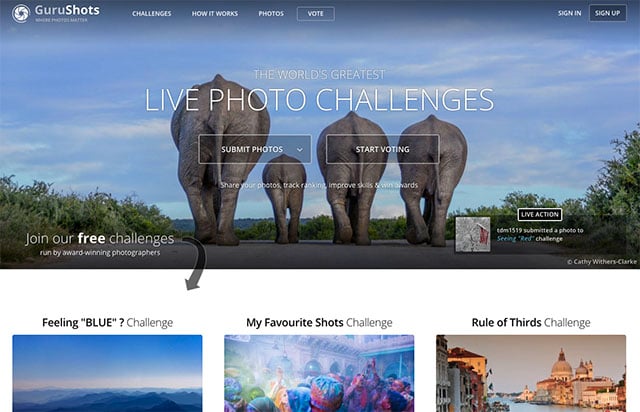The height and width of the screenshot is (412, 640).
Task: Expand the Submit Photos dropdown chevron
Action: coord(300,150)
